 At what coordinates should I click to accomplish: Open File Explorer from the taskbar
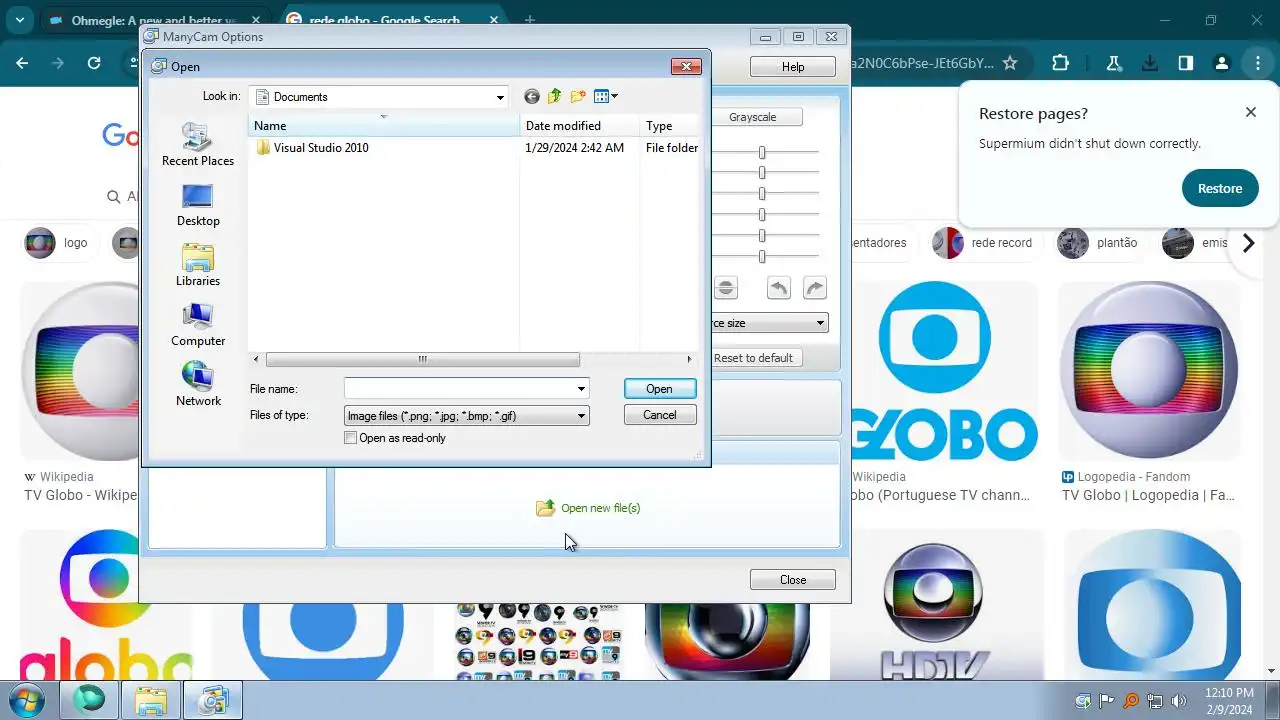[x=150, y=700]
